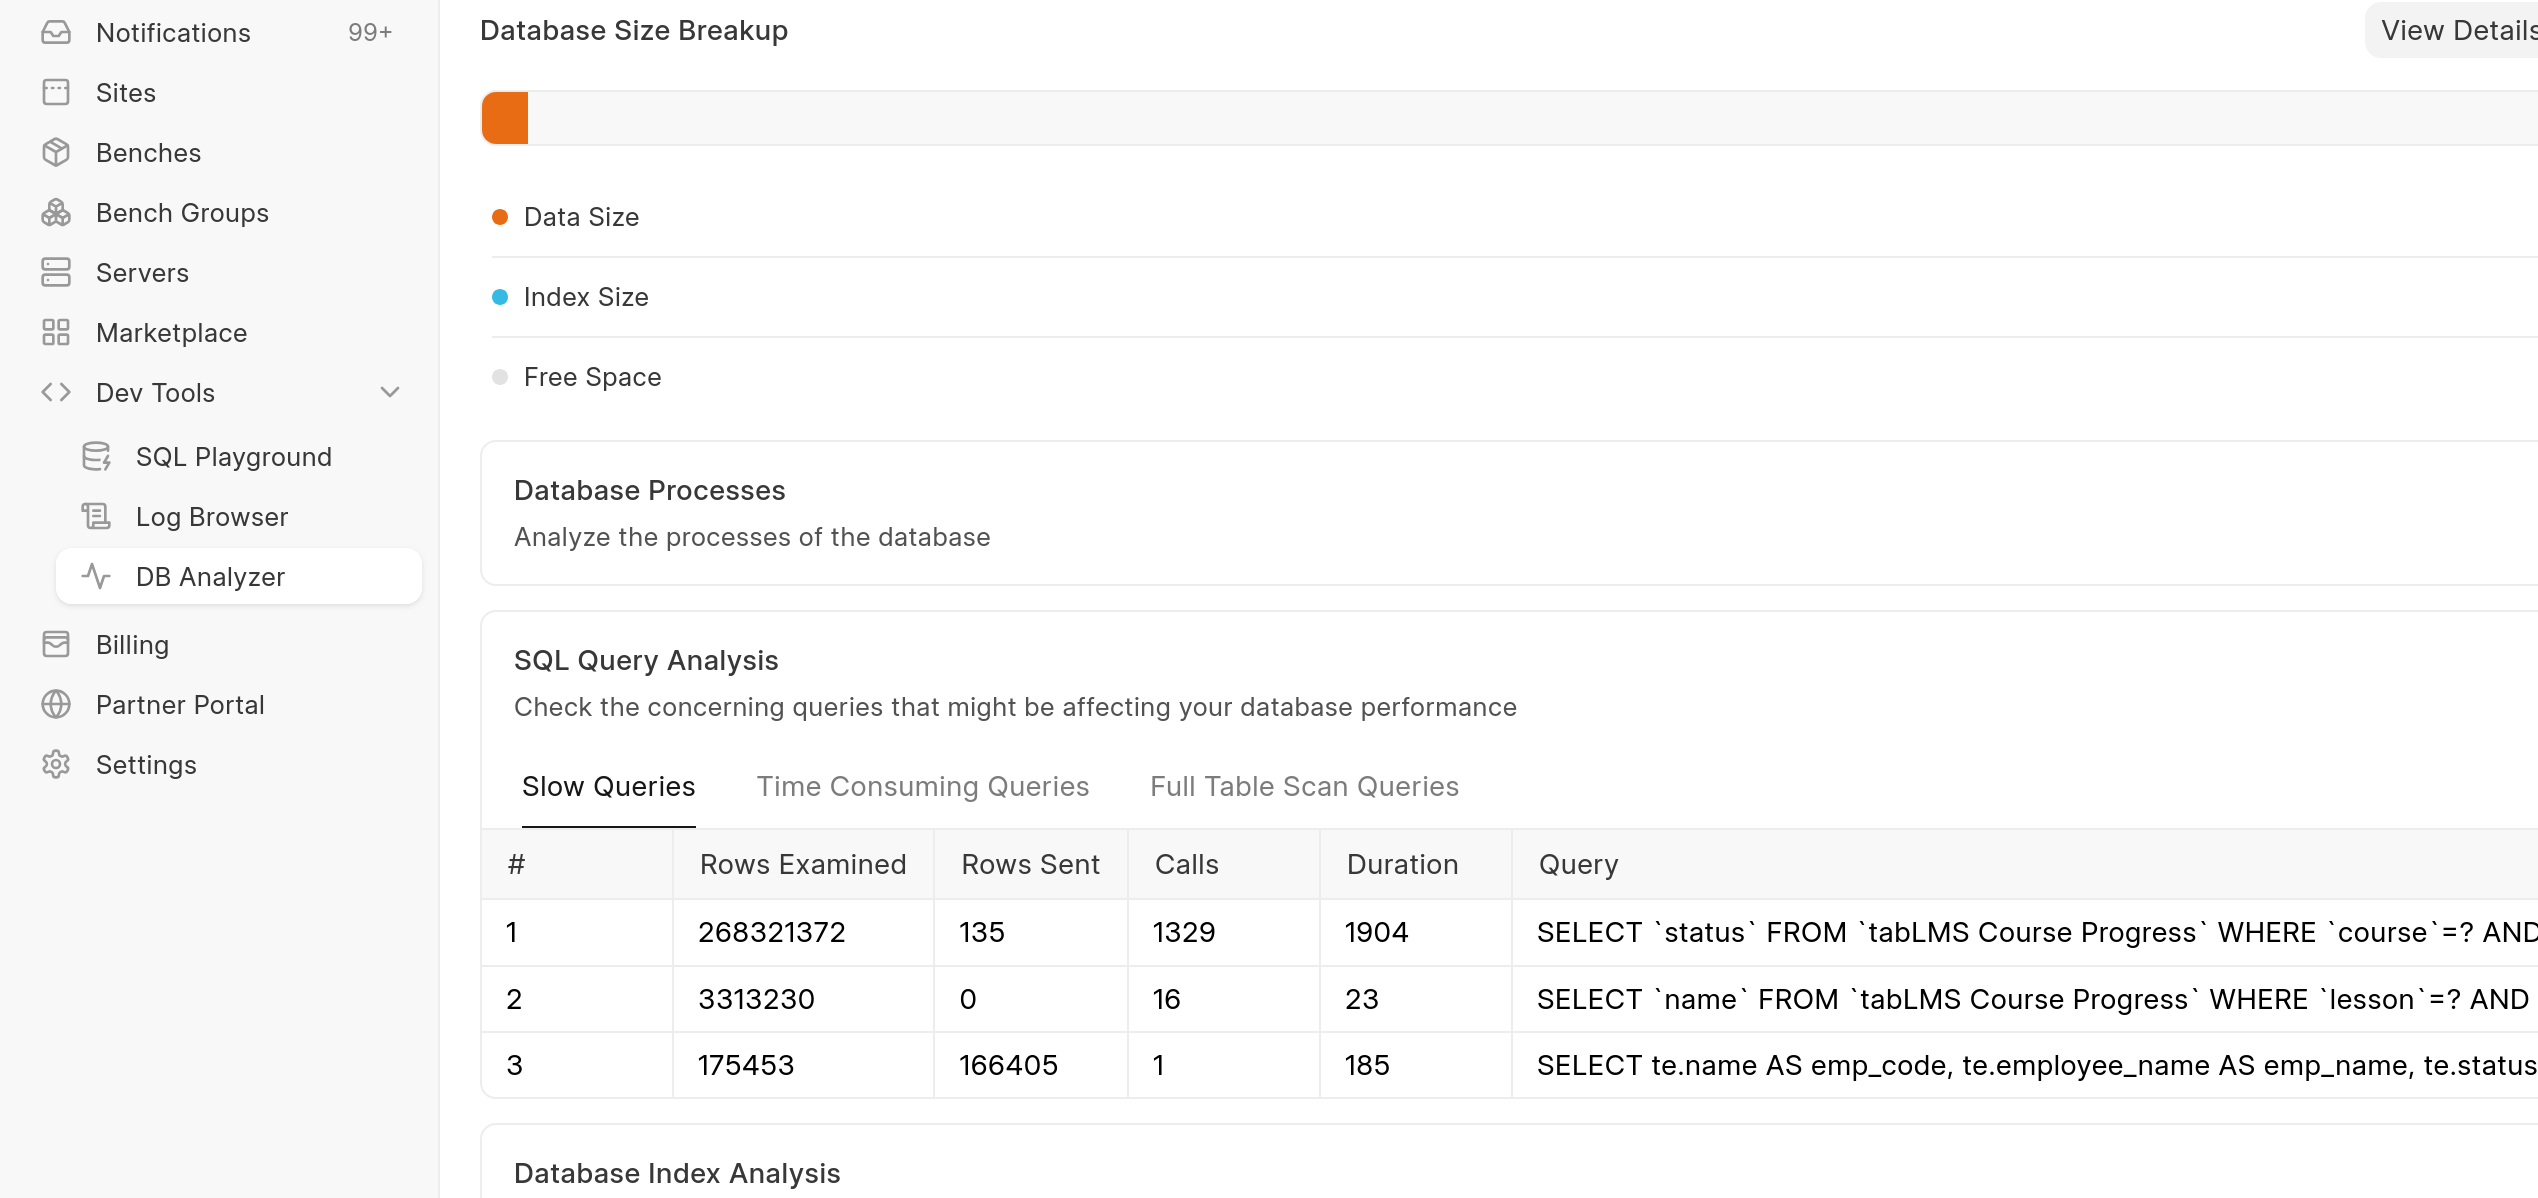Click the Marketplace grid icon
Screen dimensions: 2538x1198
[56, 333]
